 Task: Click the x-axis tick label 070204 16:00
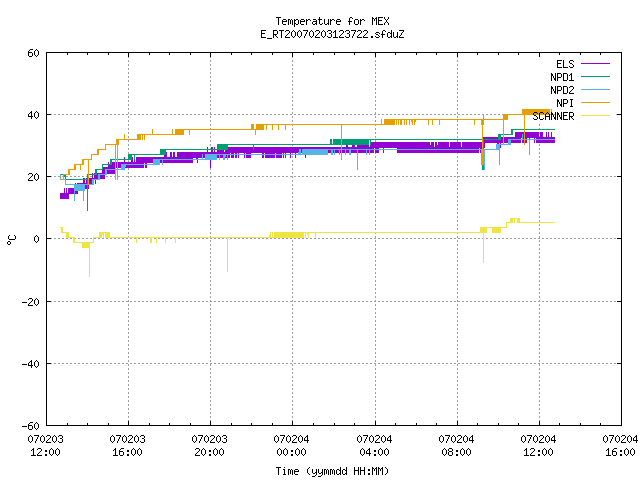click(x=620, y=446)
